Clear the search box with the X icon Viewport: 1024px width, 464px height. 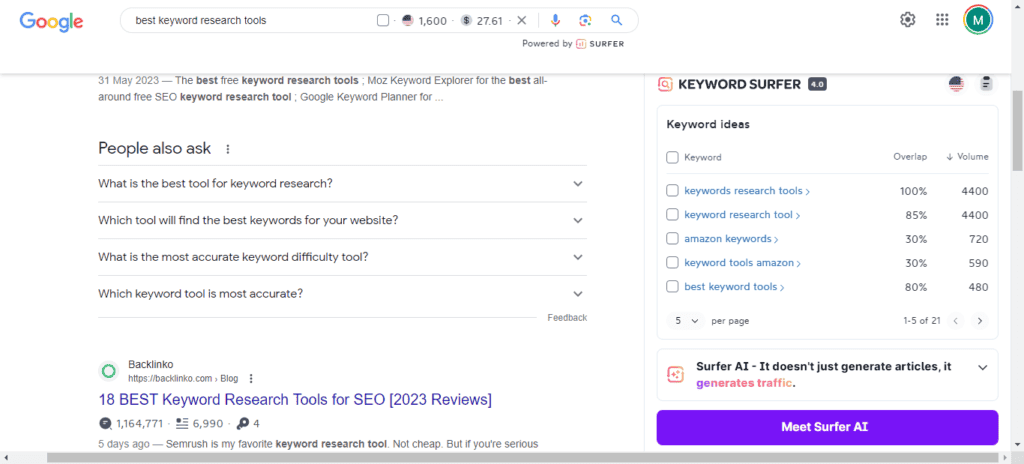tap(521, 20)
